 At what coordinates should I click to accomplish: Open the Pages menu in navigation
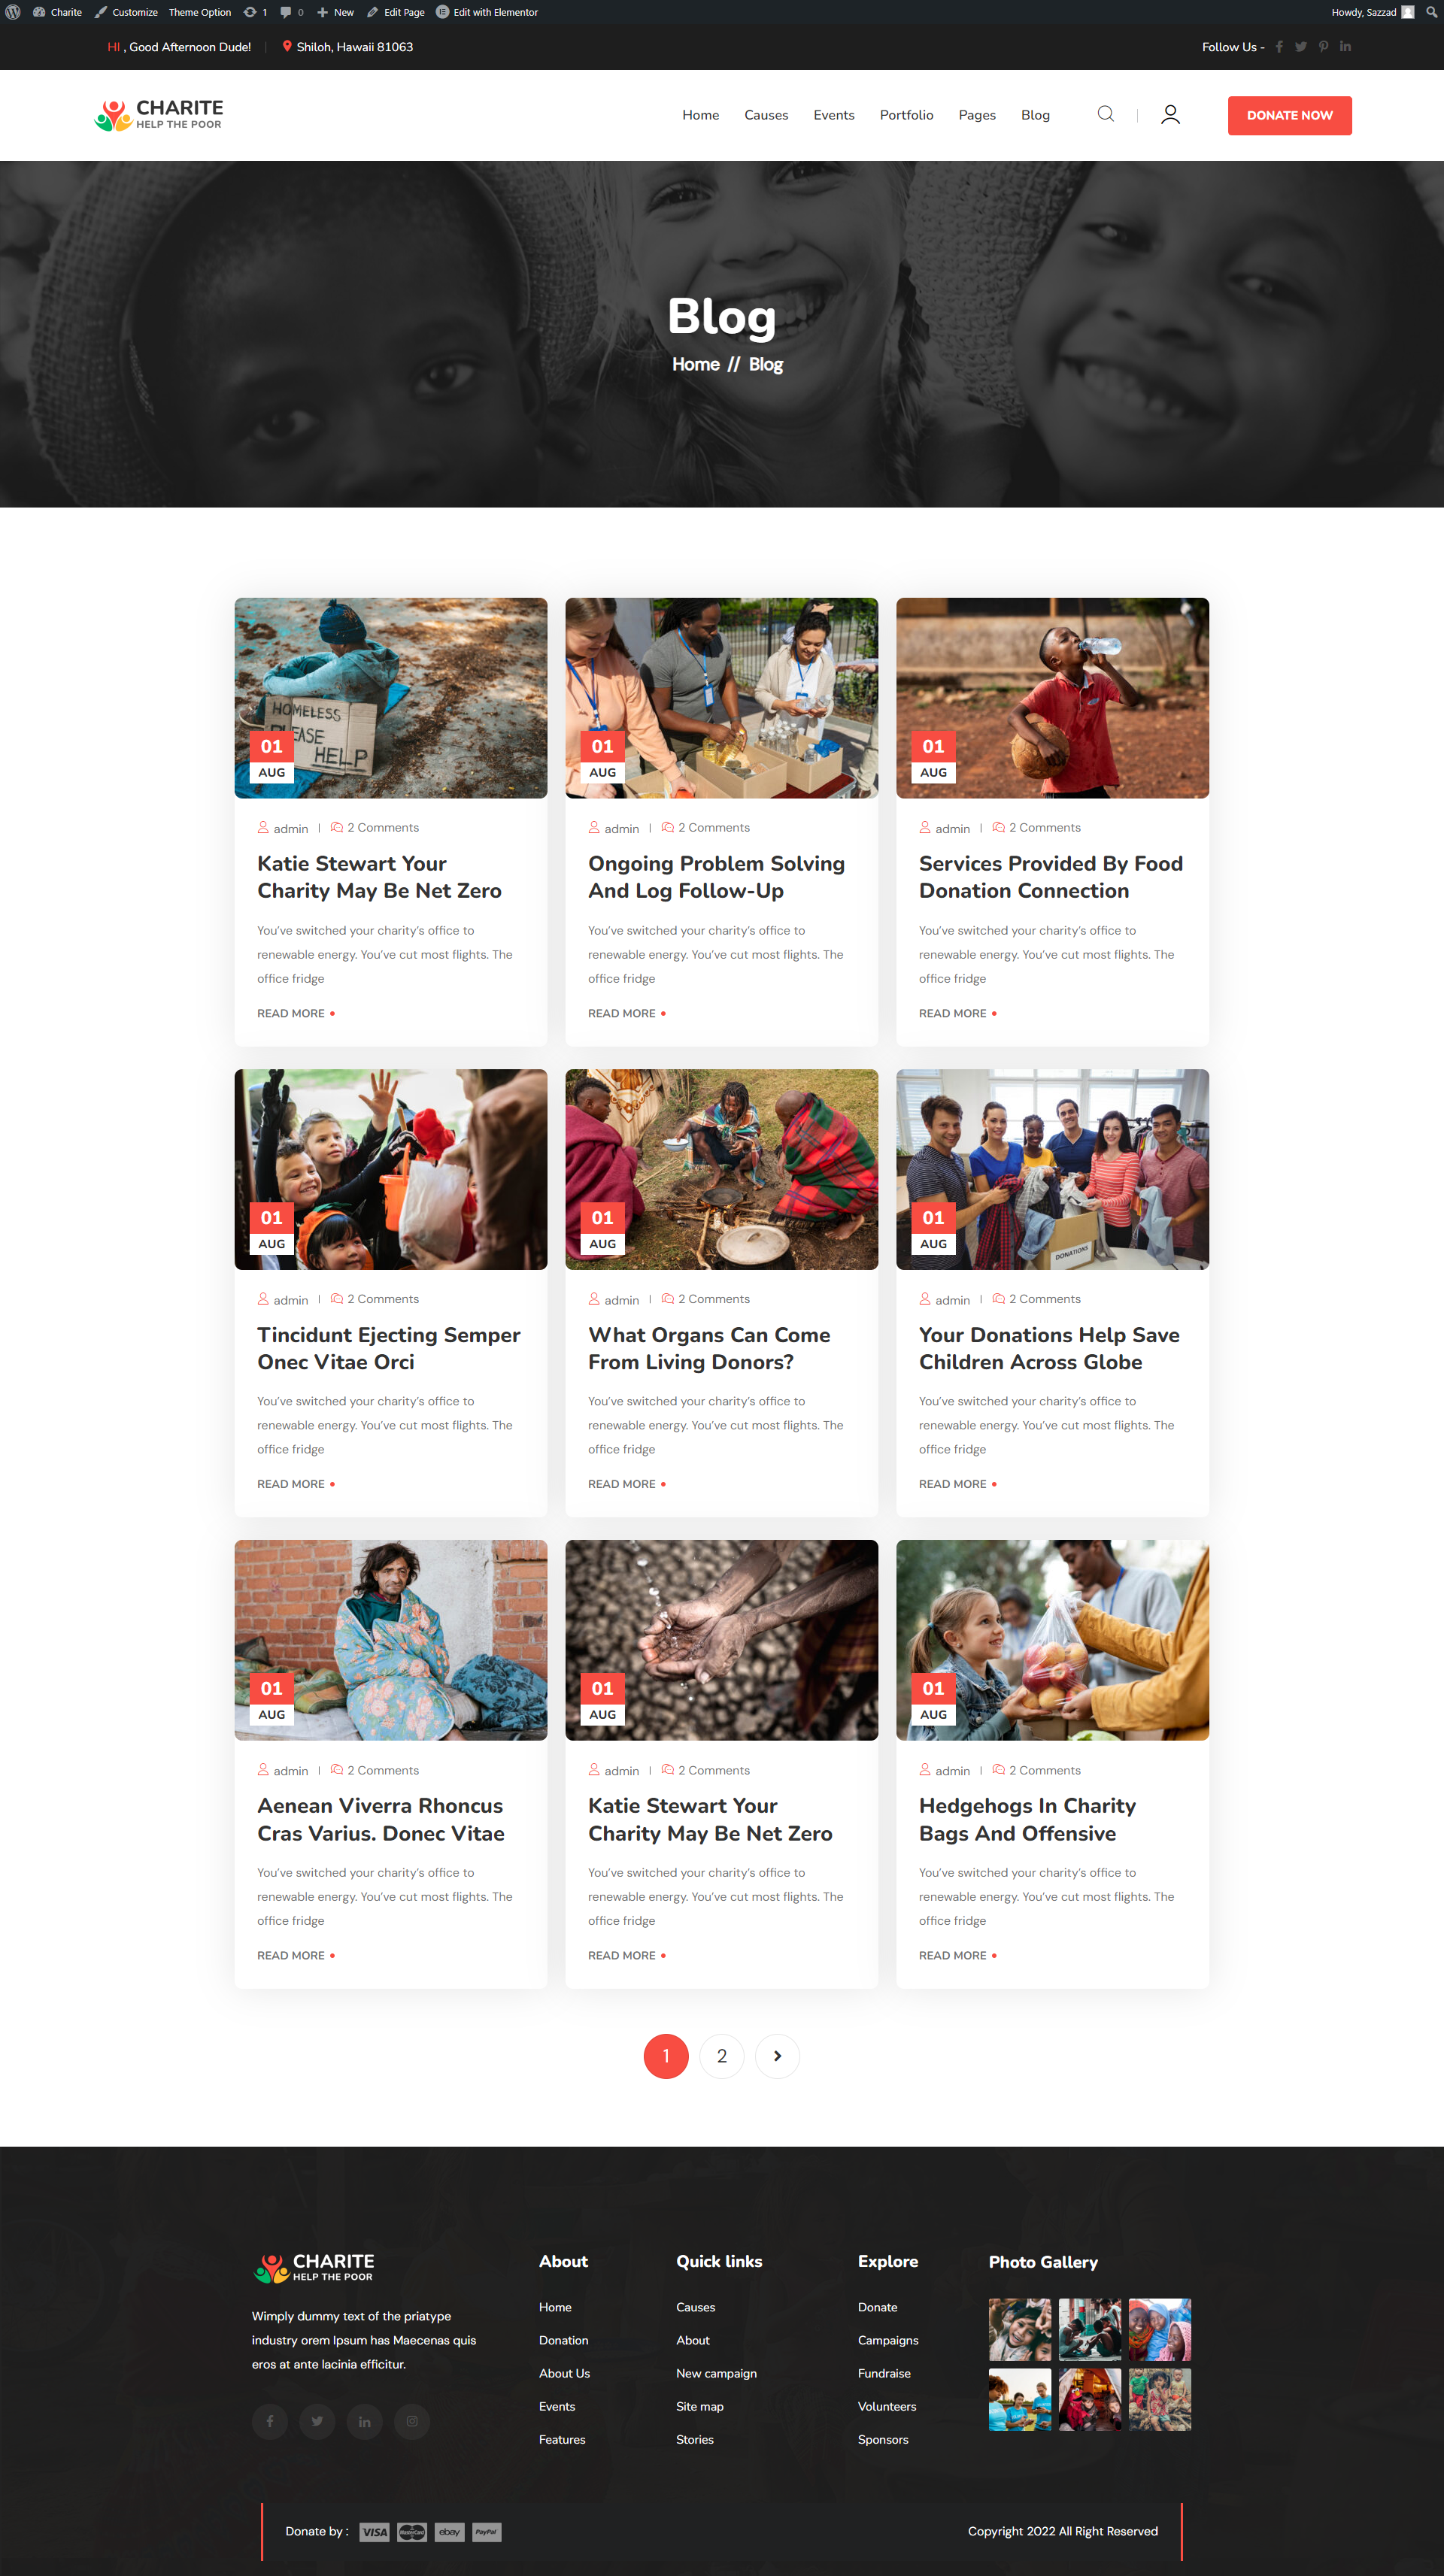(977, 115)
